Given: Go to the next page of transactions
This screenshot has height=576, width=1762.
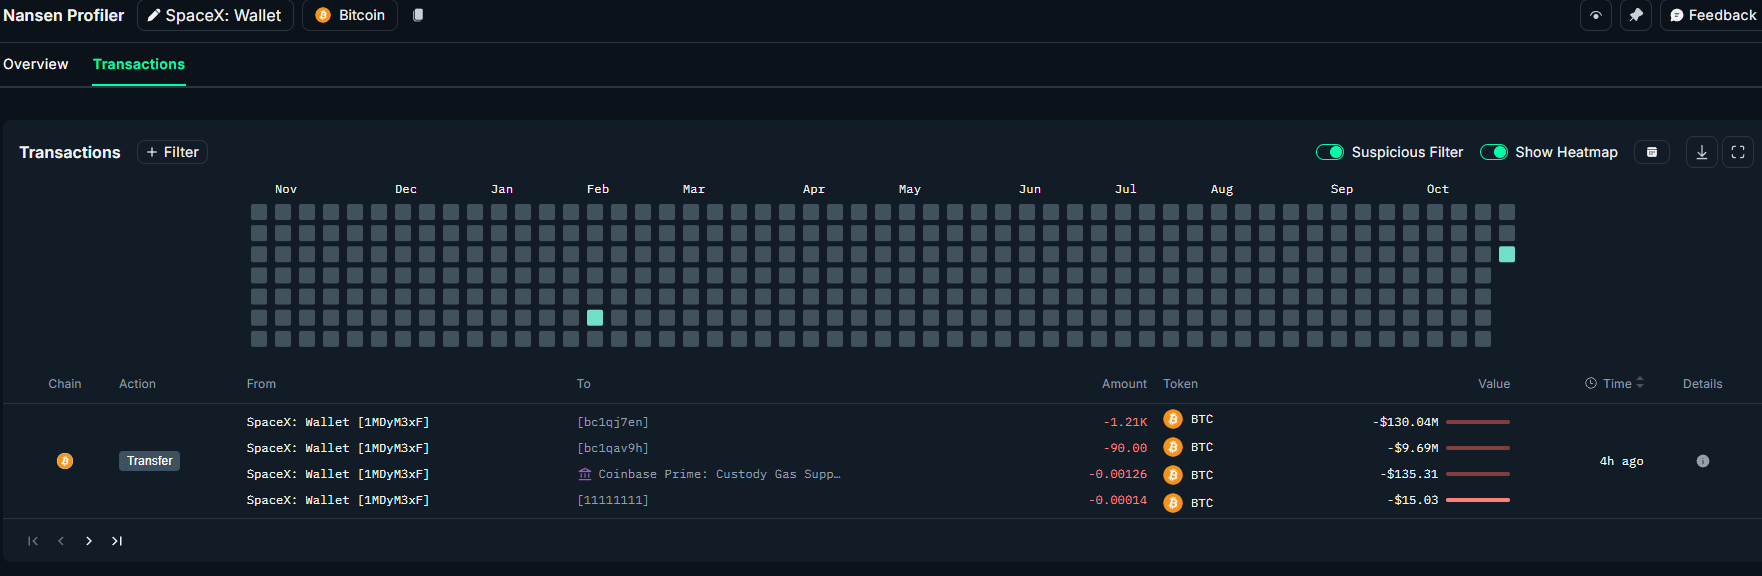Looking at the screenshot, I should coord(89,541).
